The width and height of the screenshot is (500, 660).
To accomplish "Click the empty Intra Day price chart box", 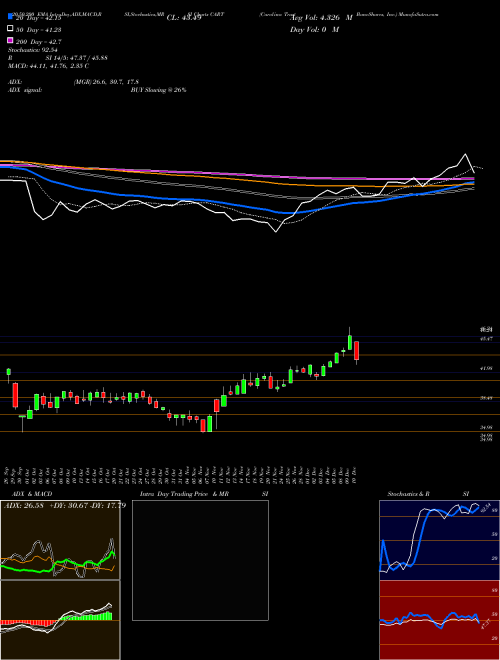I will pos(200,560).
